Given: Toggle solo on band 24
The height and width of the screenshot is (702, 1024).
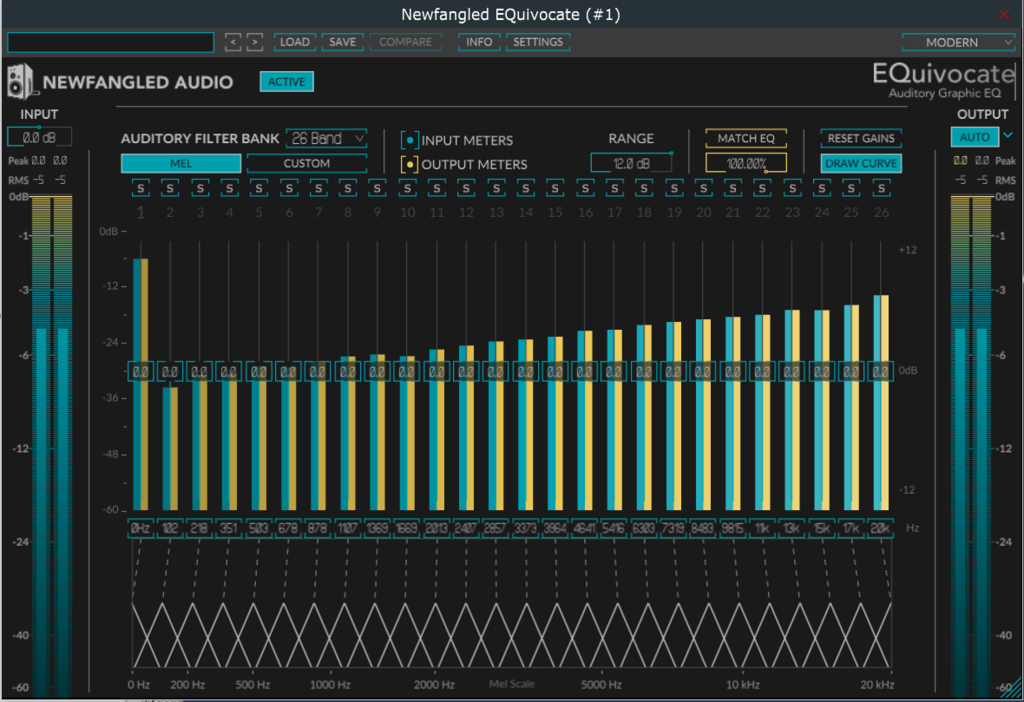Looking at the screenshot, I should pos(822,189).
